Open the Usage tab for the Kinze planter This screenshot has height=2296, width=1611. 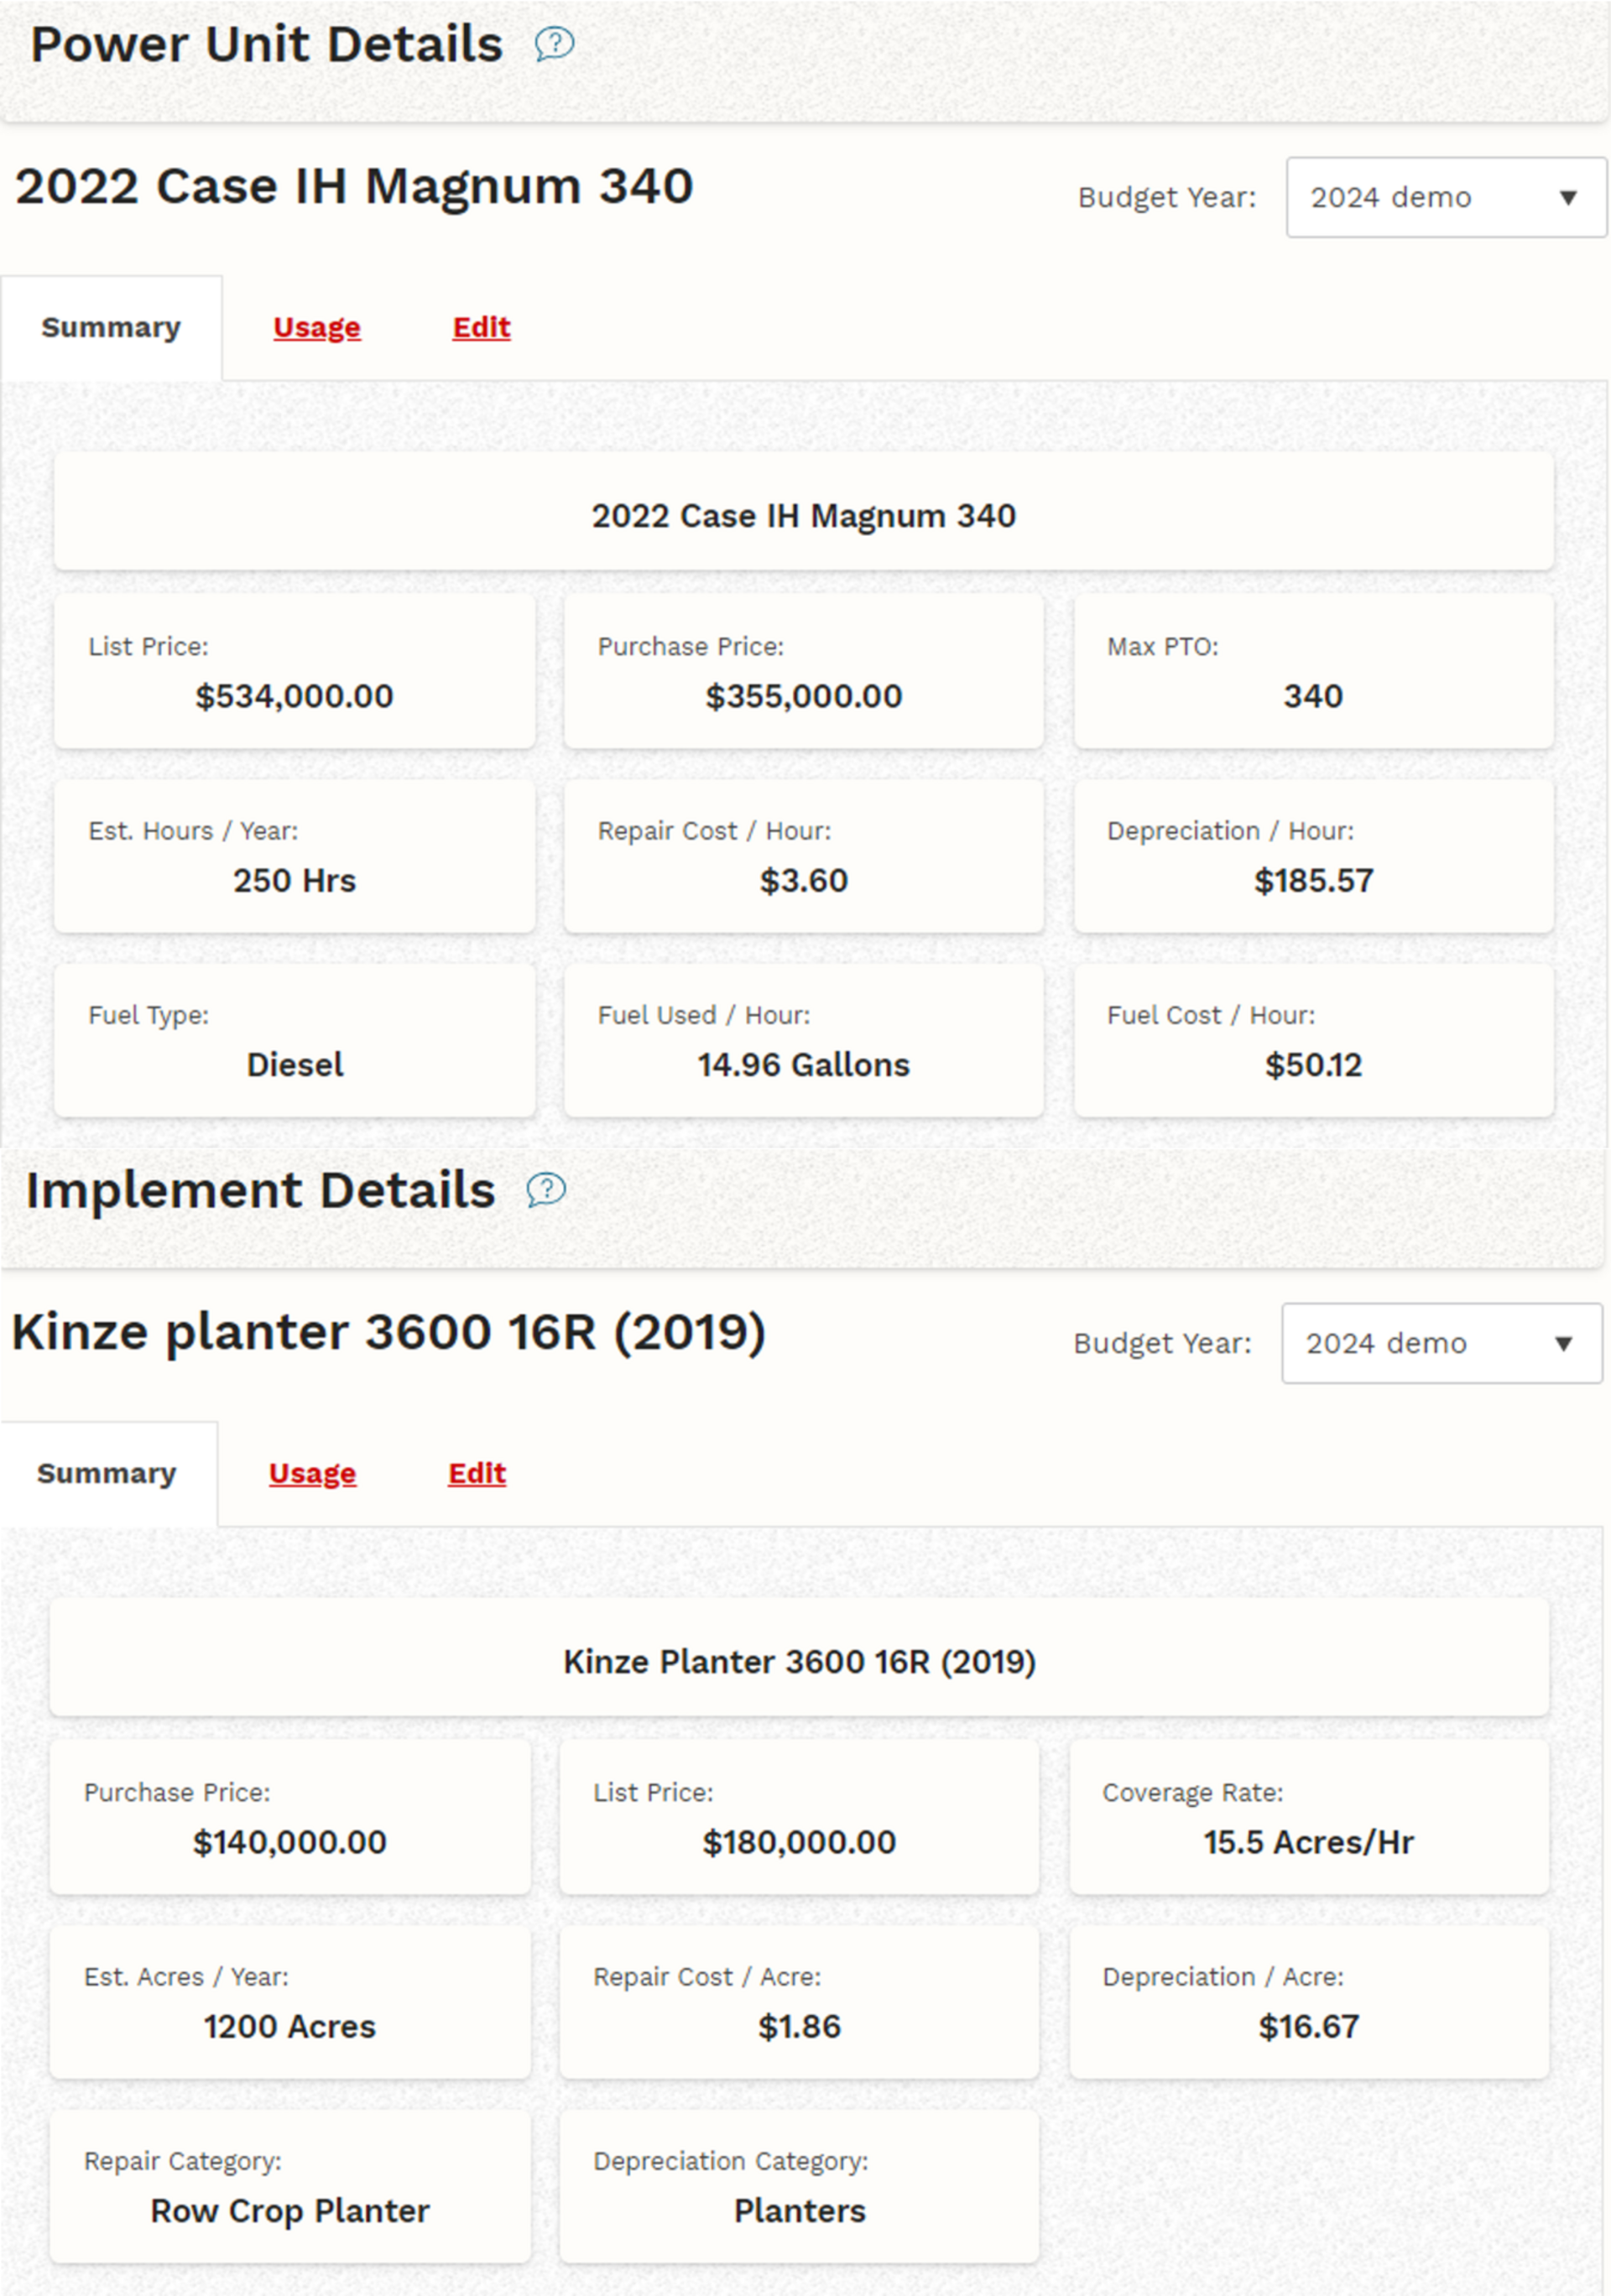point(312,1473)
